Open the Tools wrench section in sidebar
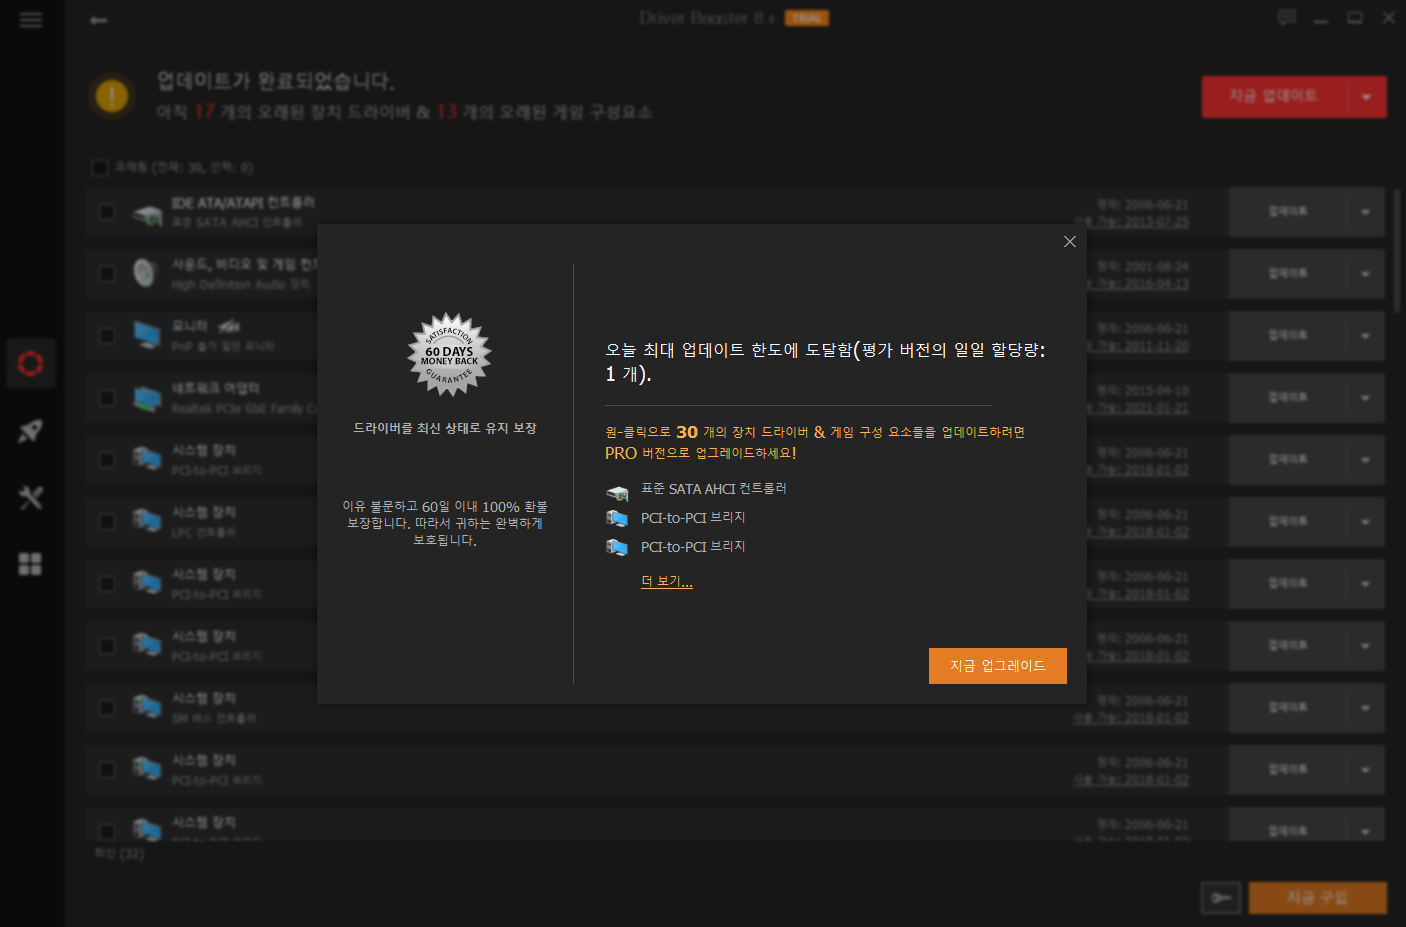Viewport: 1406px width, 927px height. point(31,497)
